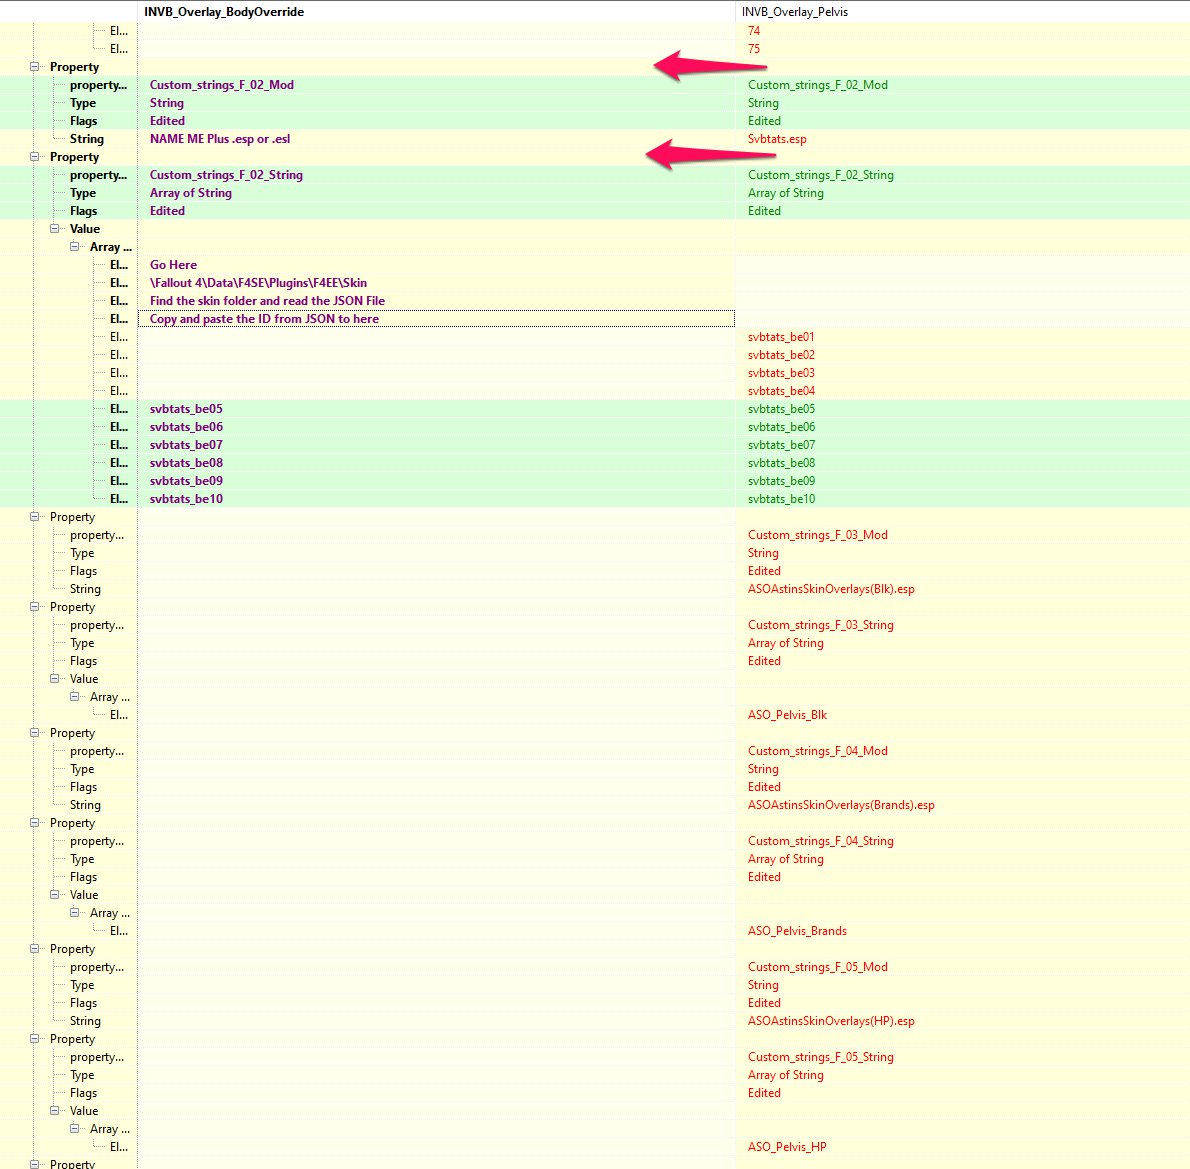Click the Go Here element row
This screenshot has height=1169, width=1190.
pyautogui.click(x=172, y=264)
